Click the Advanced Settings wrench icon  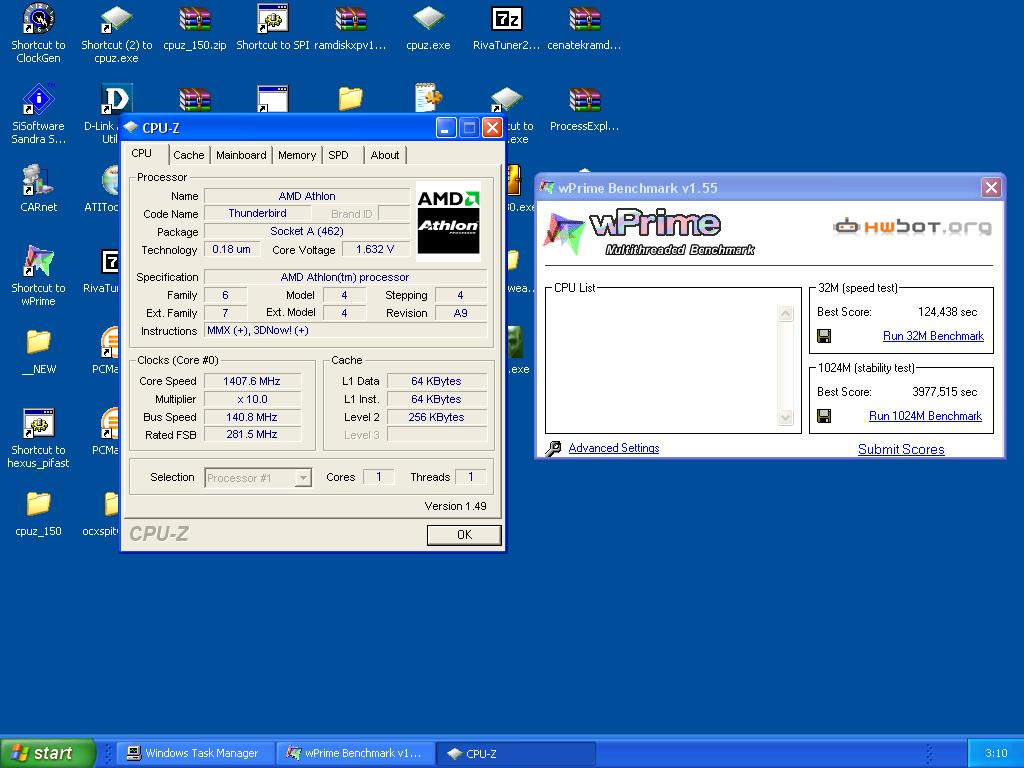click(x=553, y=448)
